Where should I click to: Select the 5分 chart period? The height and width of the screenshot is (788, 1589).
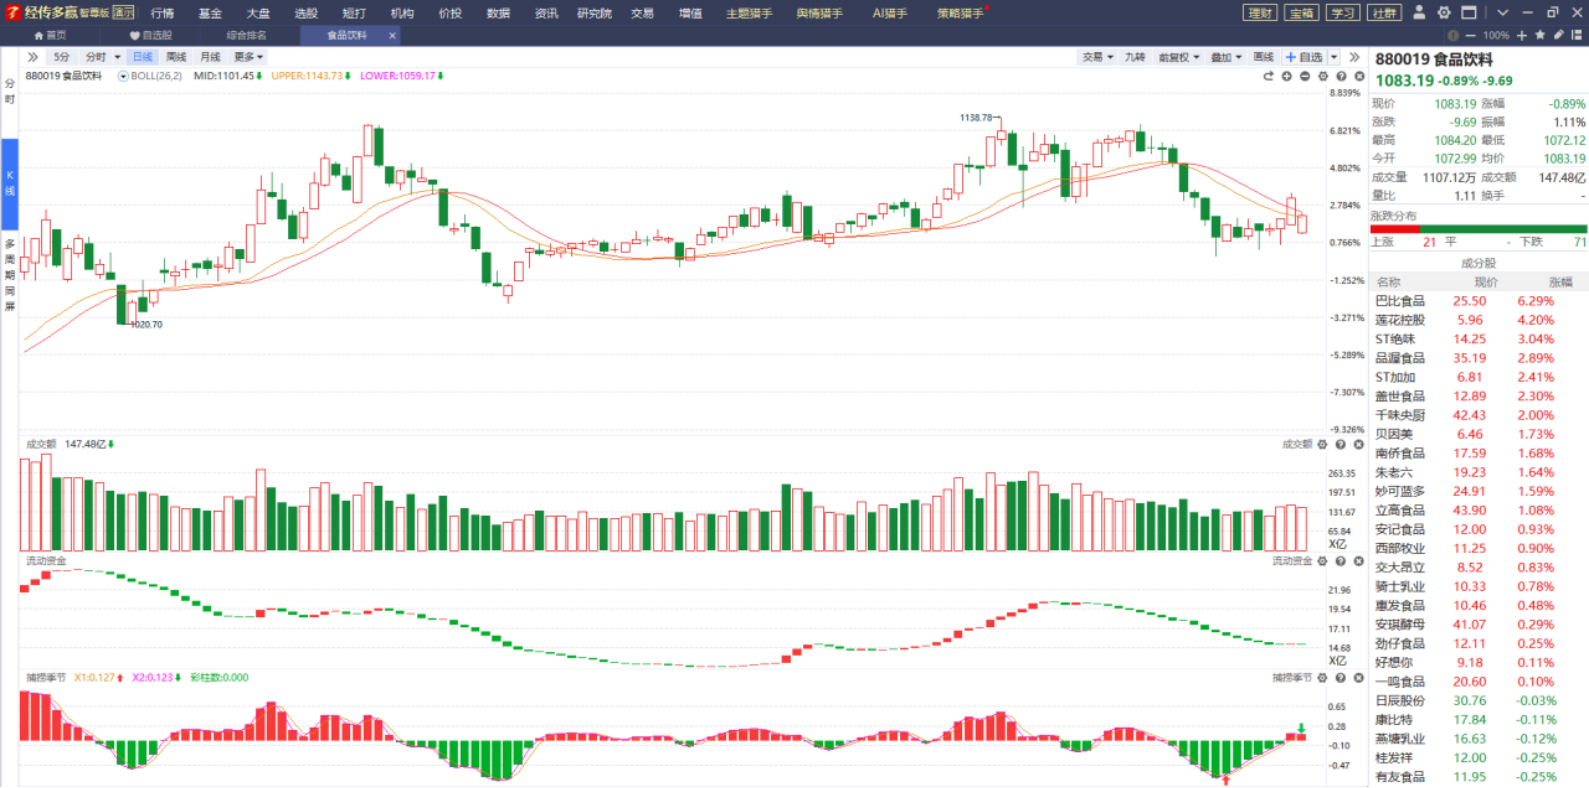[62, 57]
